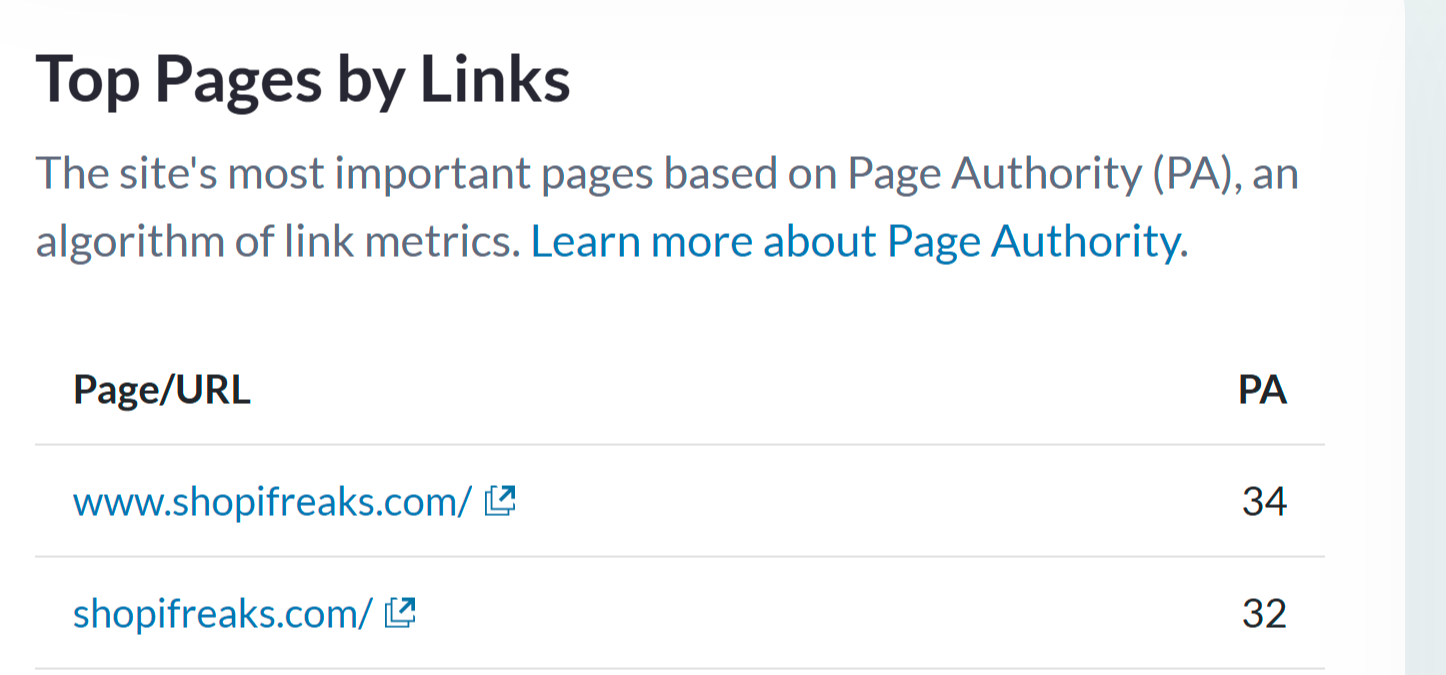Image resolution: width=1446 pixels, height=675 pixels.
Task: Select the PA score 32
Action: tap(1264, 613)
